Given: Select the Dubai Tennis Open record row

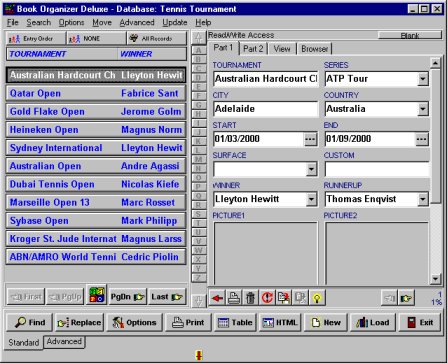Looking at the screenshot, I should (96, 184).
